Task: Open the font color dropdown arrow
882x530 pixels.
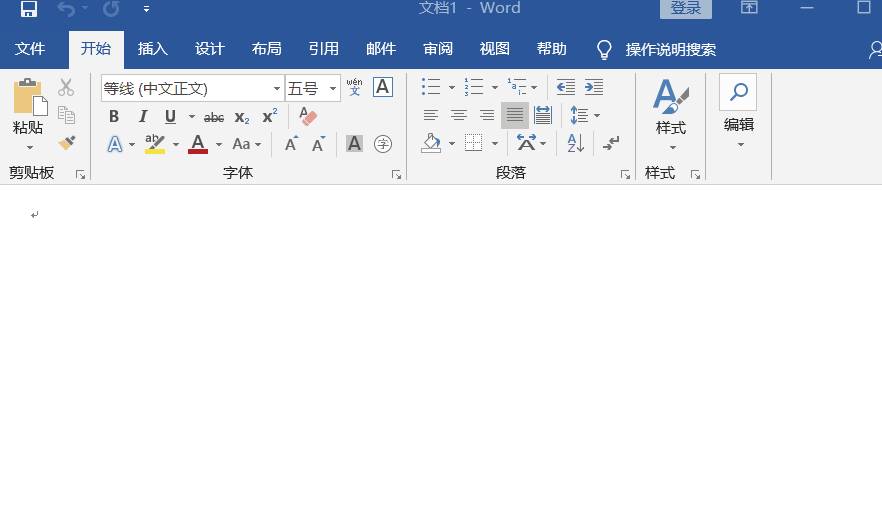Action: [x=219, y=145]
